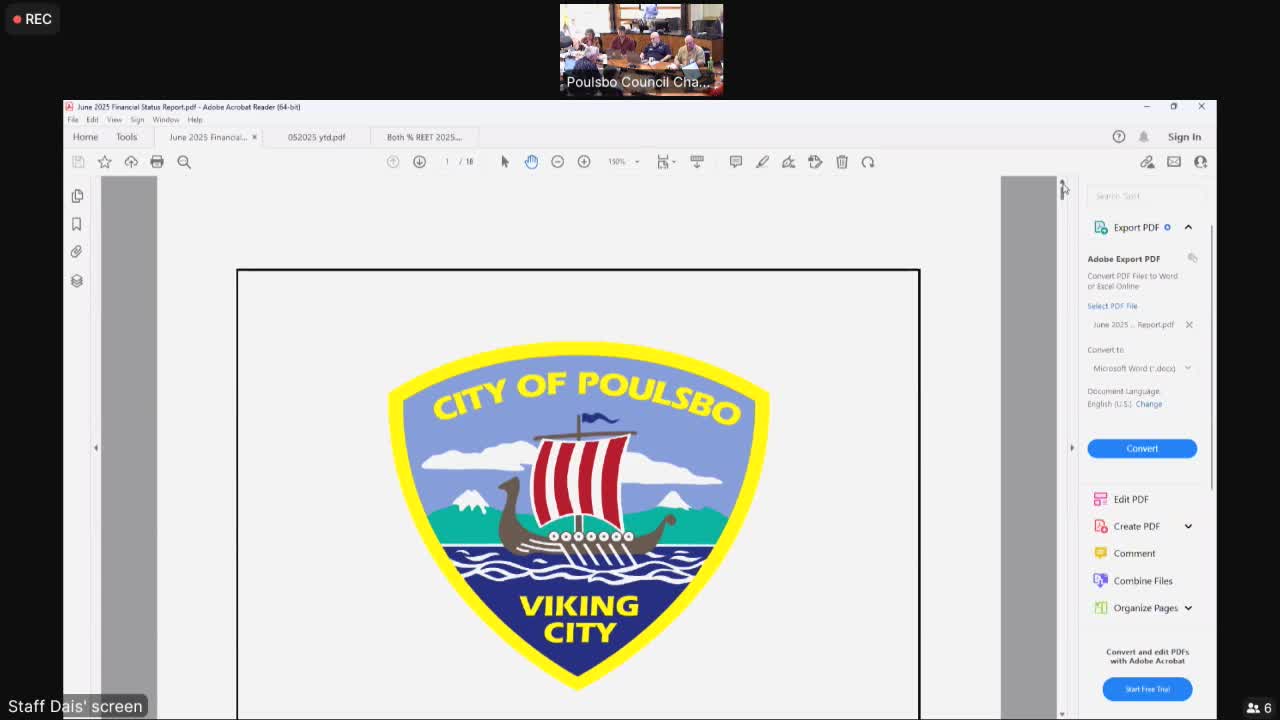Close the June 2025 Financial tab
The height and width of the screenshot is (720, 1280).
(x=254, y=137)
